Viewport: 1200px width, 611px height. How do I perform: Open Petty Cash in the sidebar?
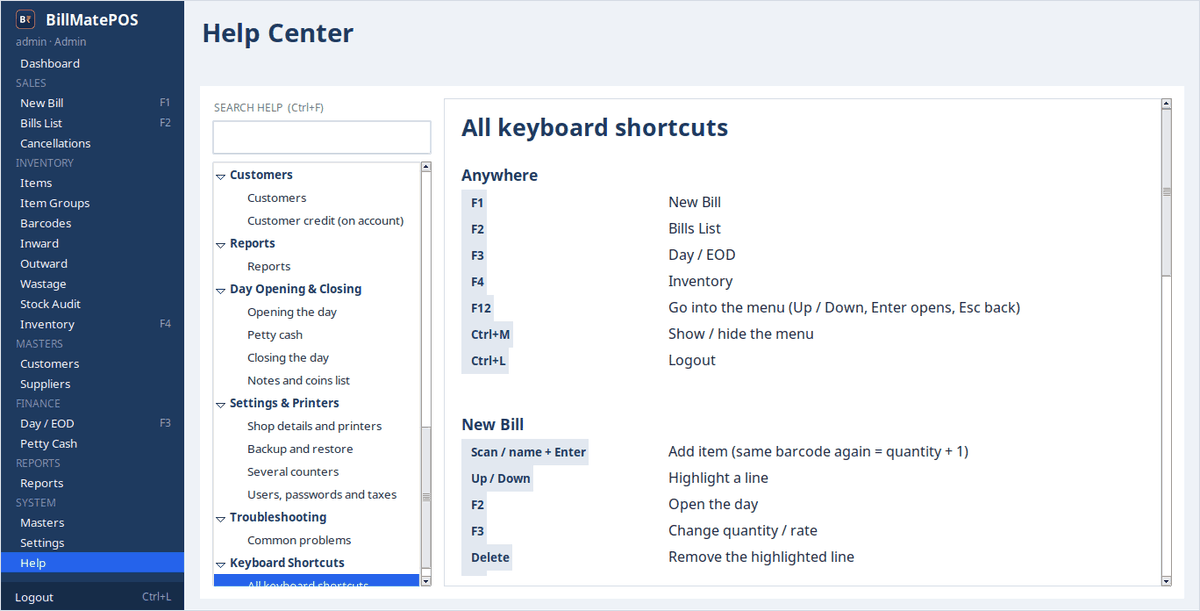click(92, 443)
